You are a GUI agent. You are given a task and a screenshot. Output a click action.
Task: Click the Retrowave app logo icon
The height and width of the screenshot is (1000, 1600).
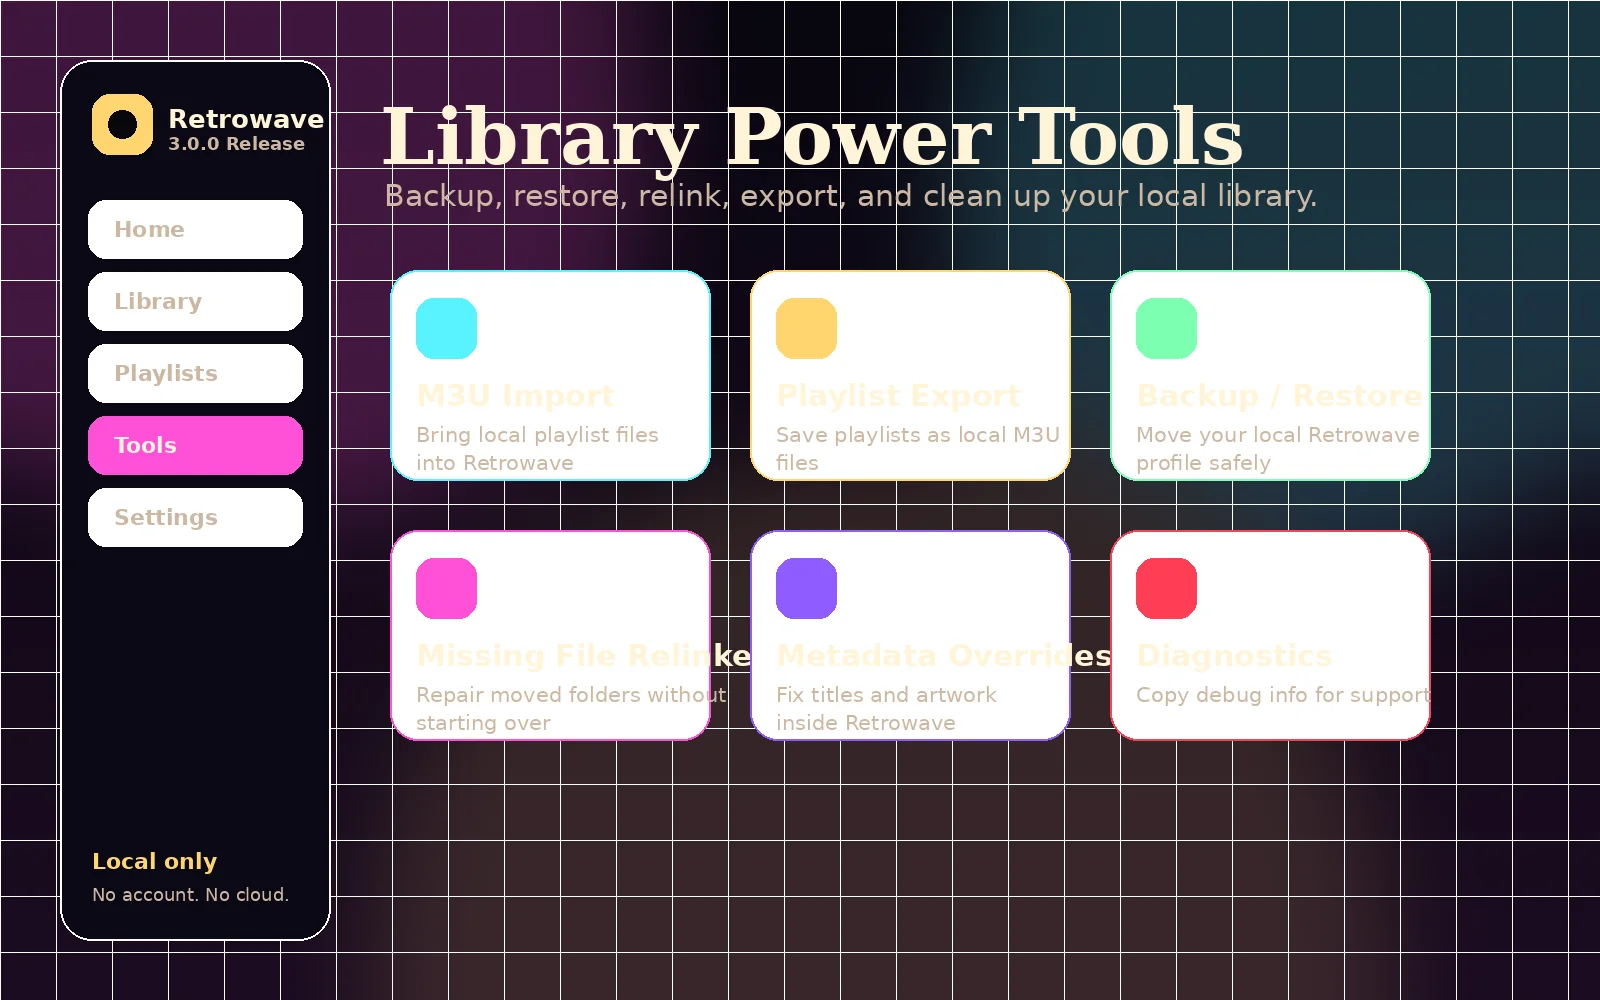point(122,125)
